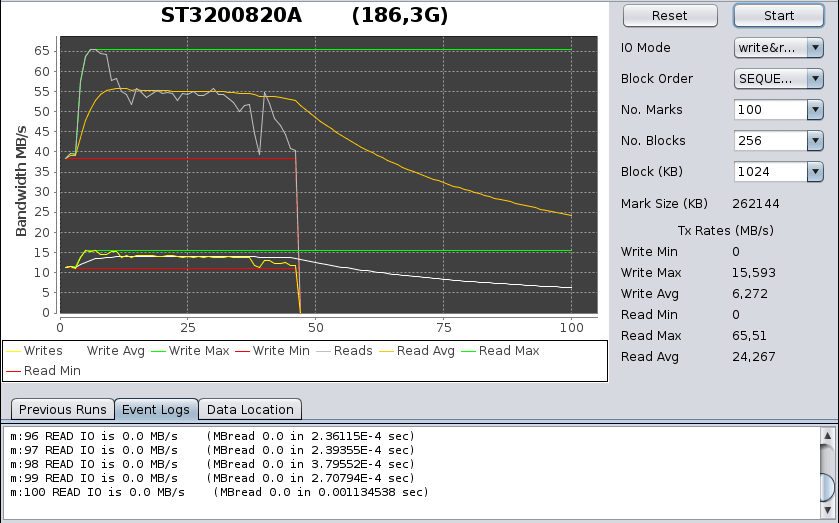Open the No. Blocks dropdown arrow
839x523 pixels.
[815, 141]
